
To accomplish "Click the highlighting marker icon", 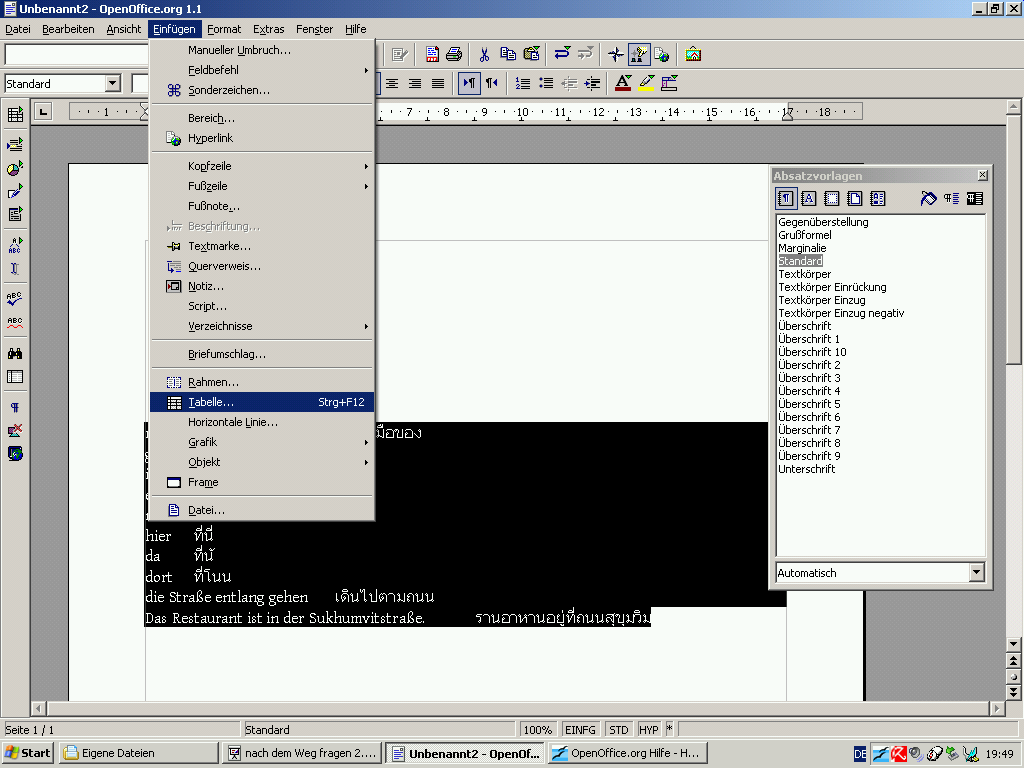I will 646,84.
